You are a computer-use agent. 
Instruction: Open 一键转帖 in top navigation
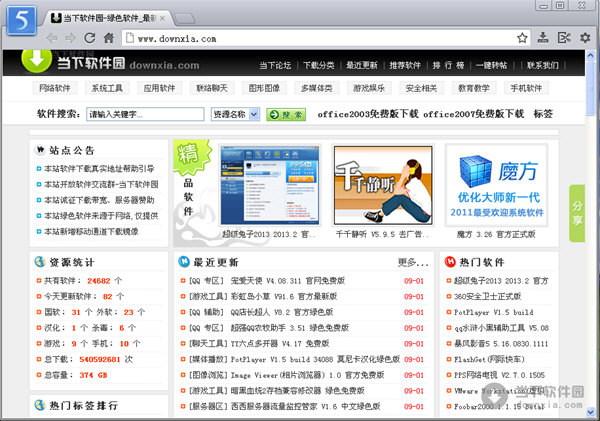click(x=491, y=65)
